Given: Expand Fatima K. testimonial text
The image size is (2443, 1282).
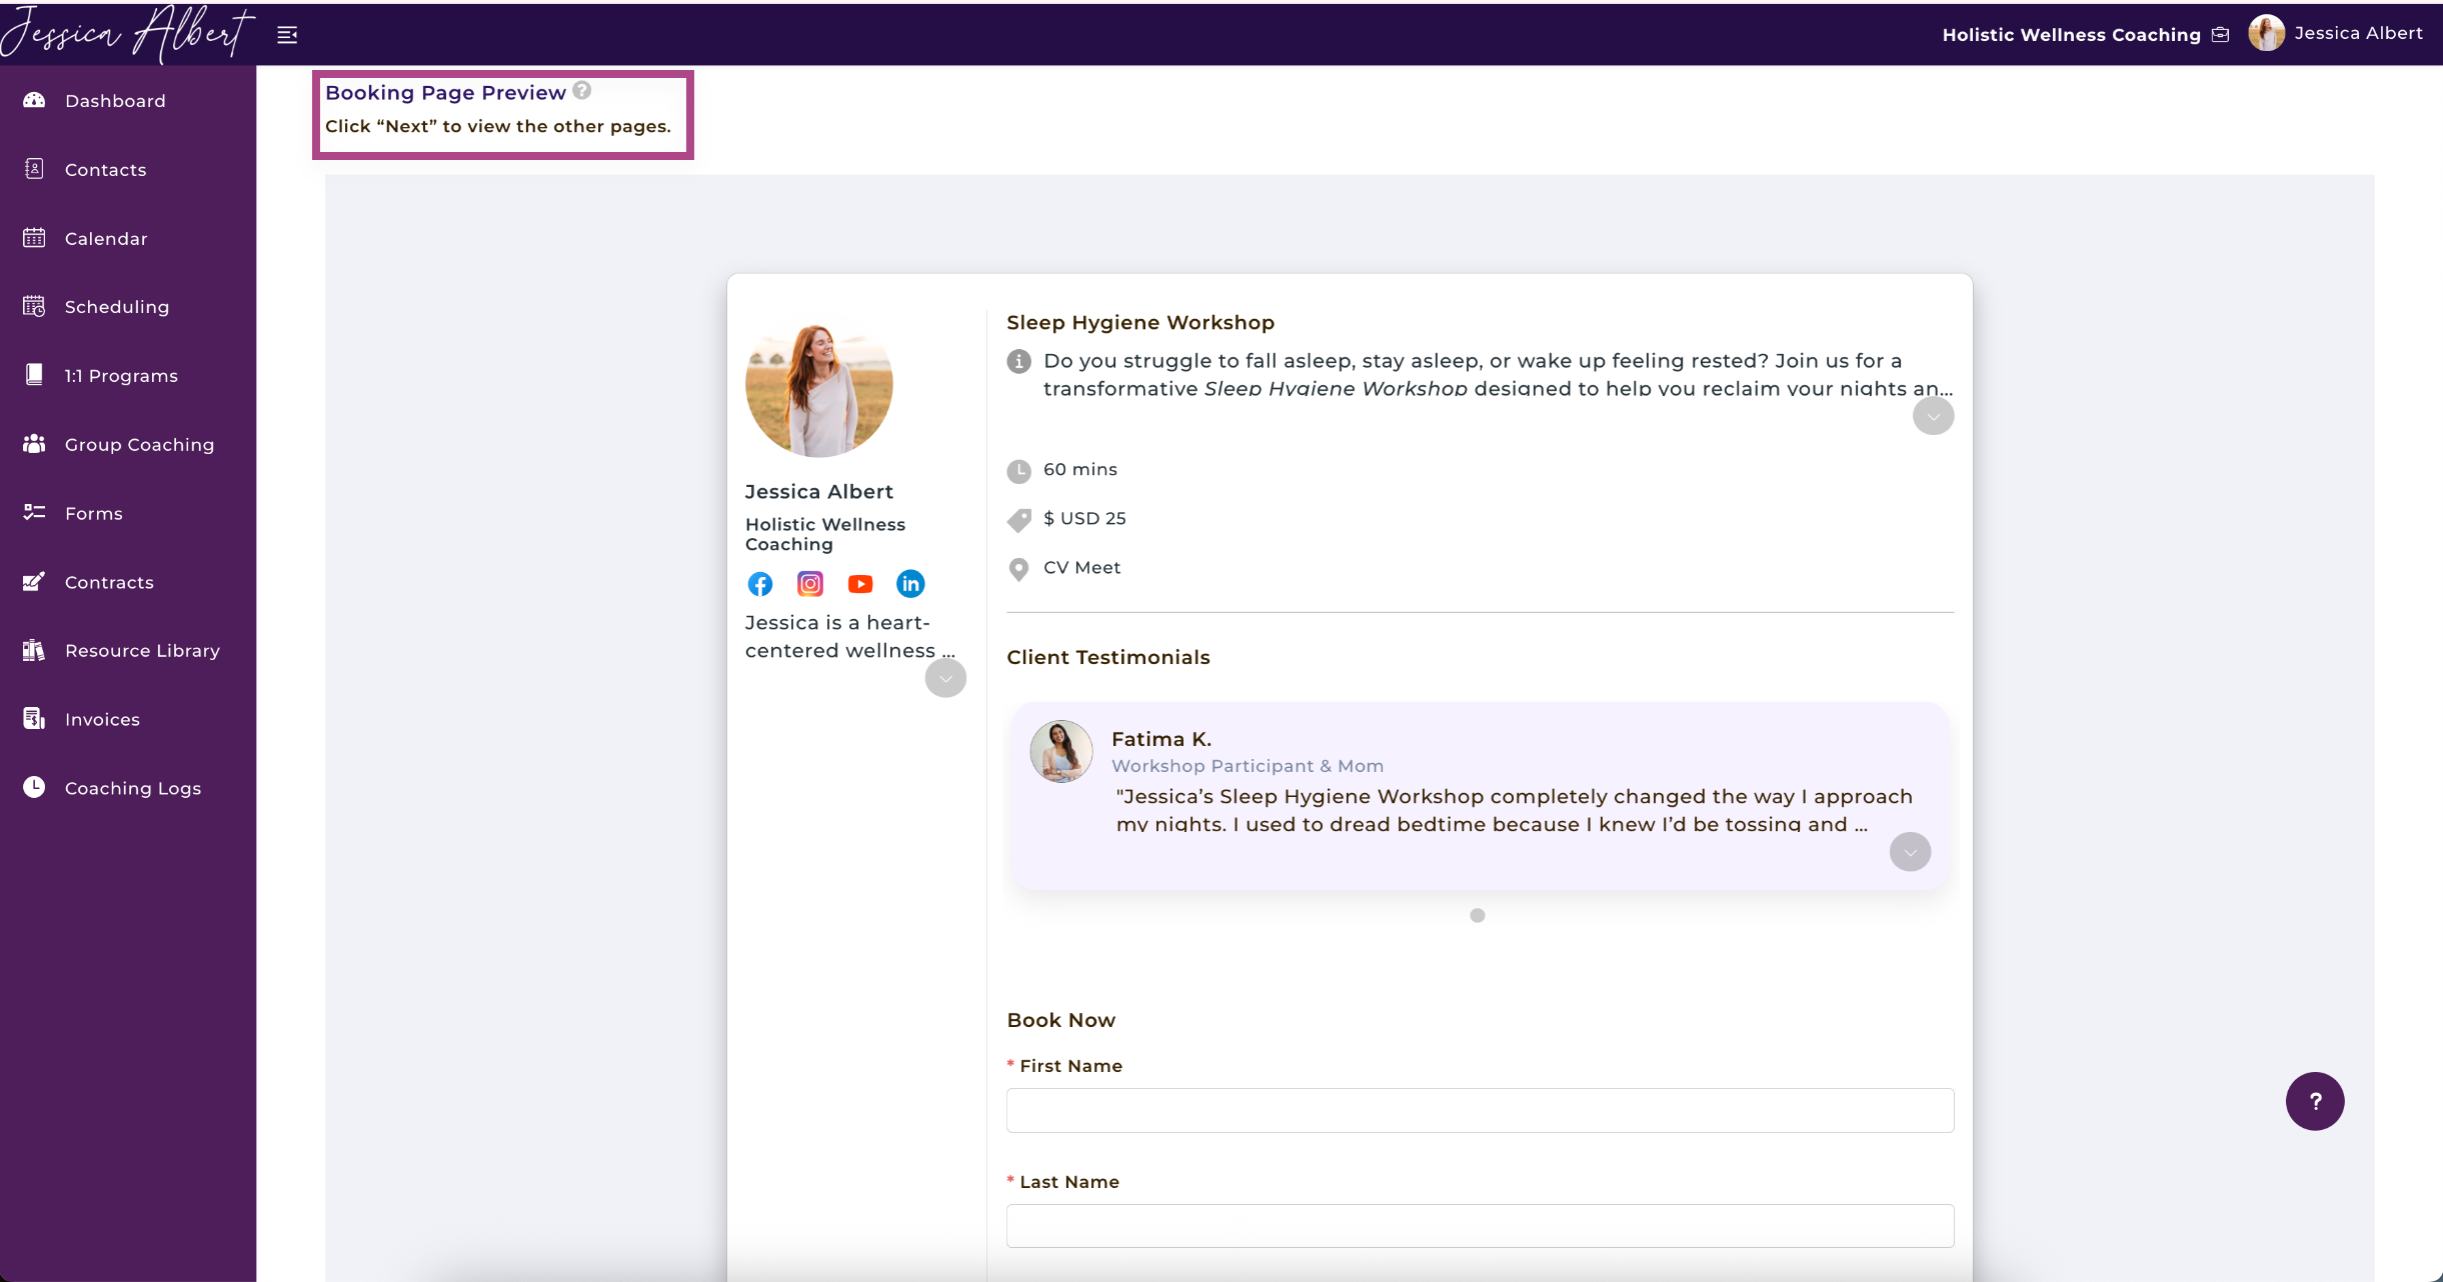Looking at the screenshot, I should coord(1909,852).
